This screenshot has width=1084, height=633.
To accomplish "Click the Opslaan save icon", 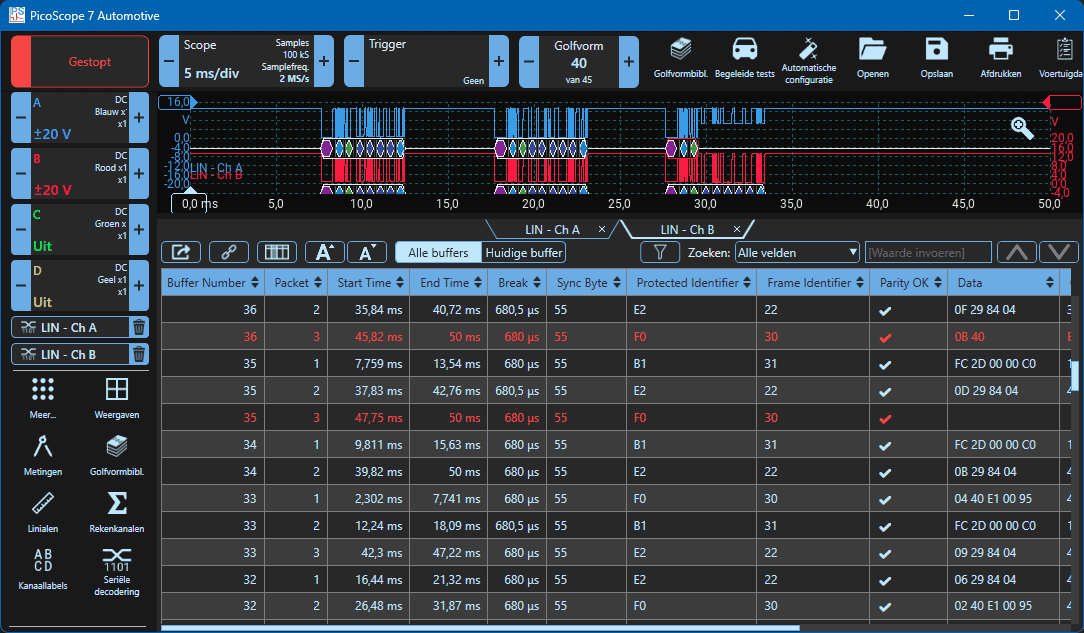I will click(x=936, y=57).
